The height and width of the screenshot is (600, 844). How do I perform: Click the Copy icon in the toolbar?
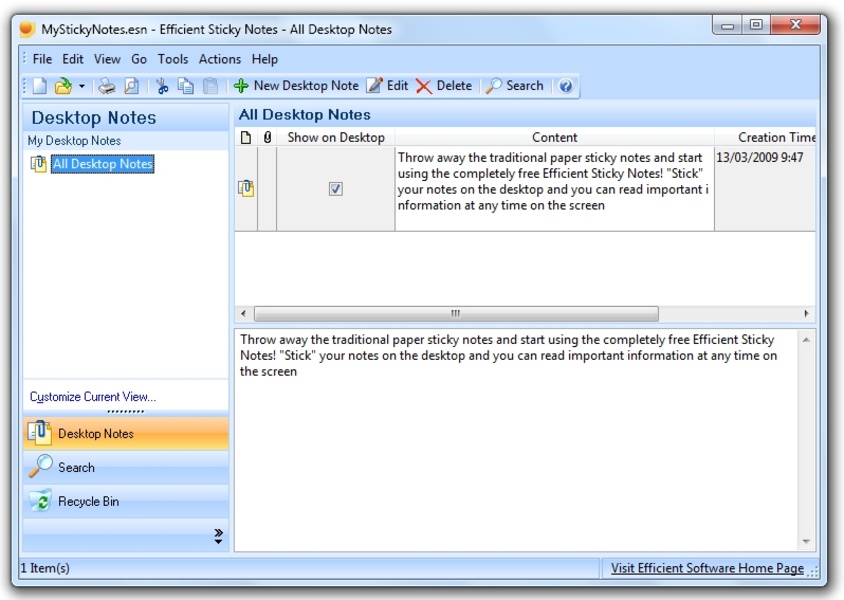pos(186,87)
